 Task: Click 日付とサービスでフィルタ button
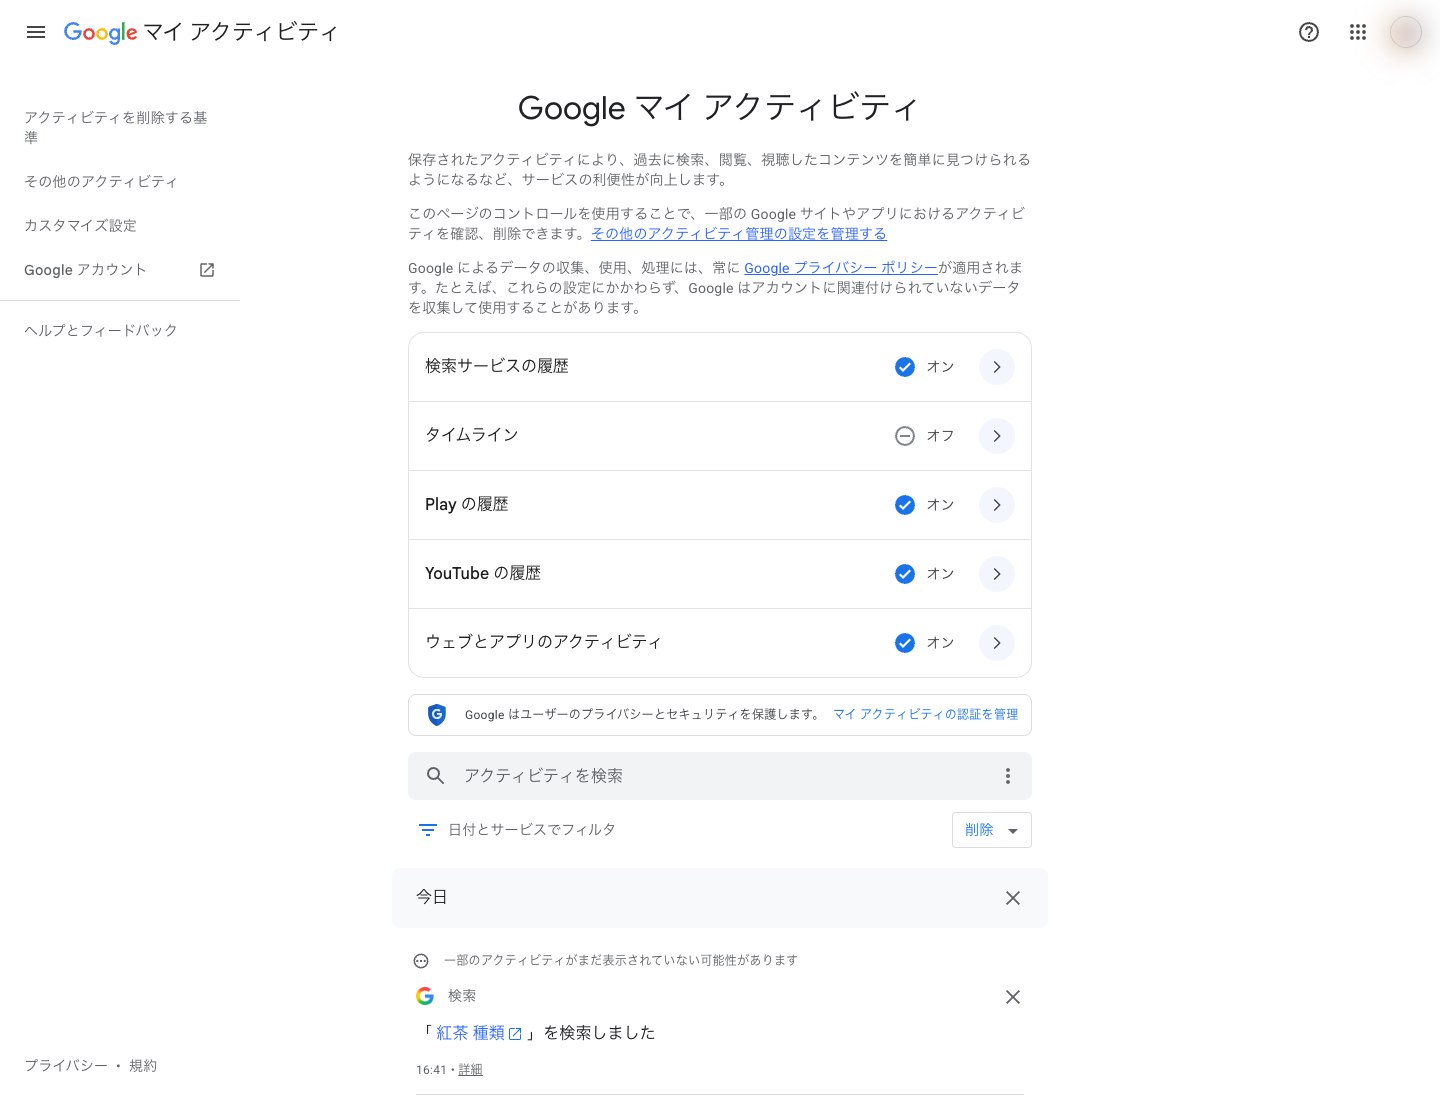click(x=517, y=830)
